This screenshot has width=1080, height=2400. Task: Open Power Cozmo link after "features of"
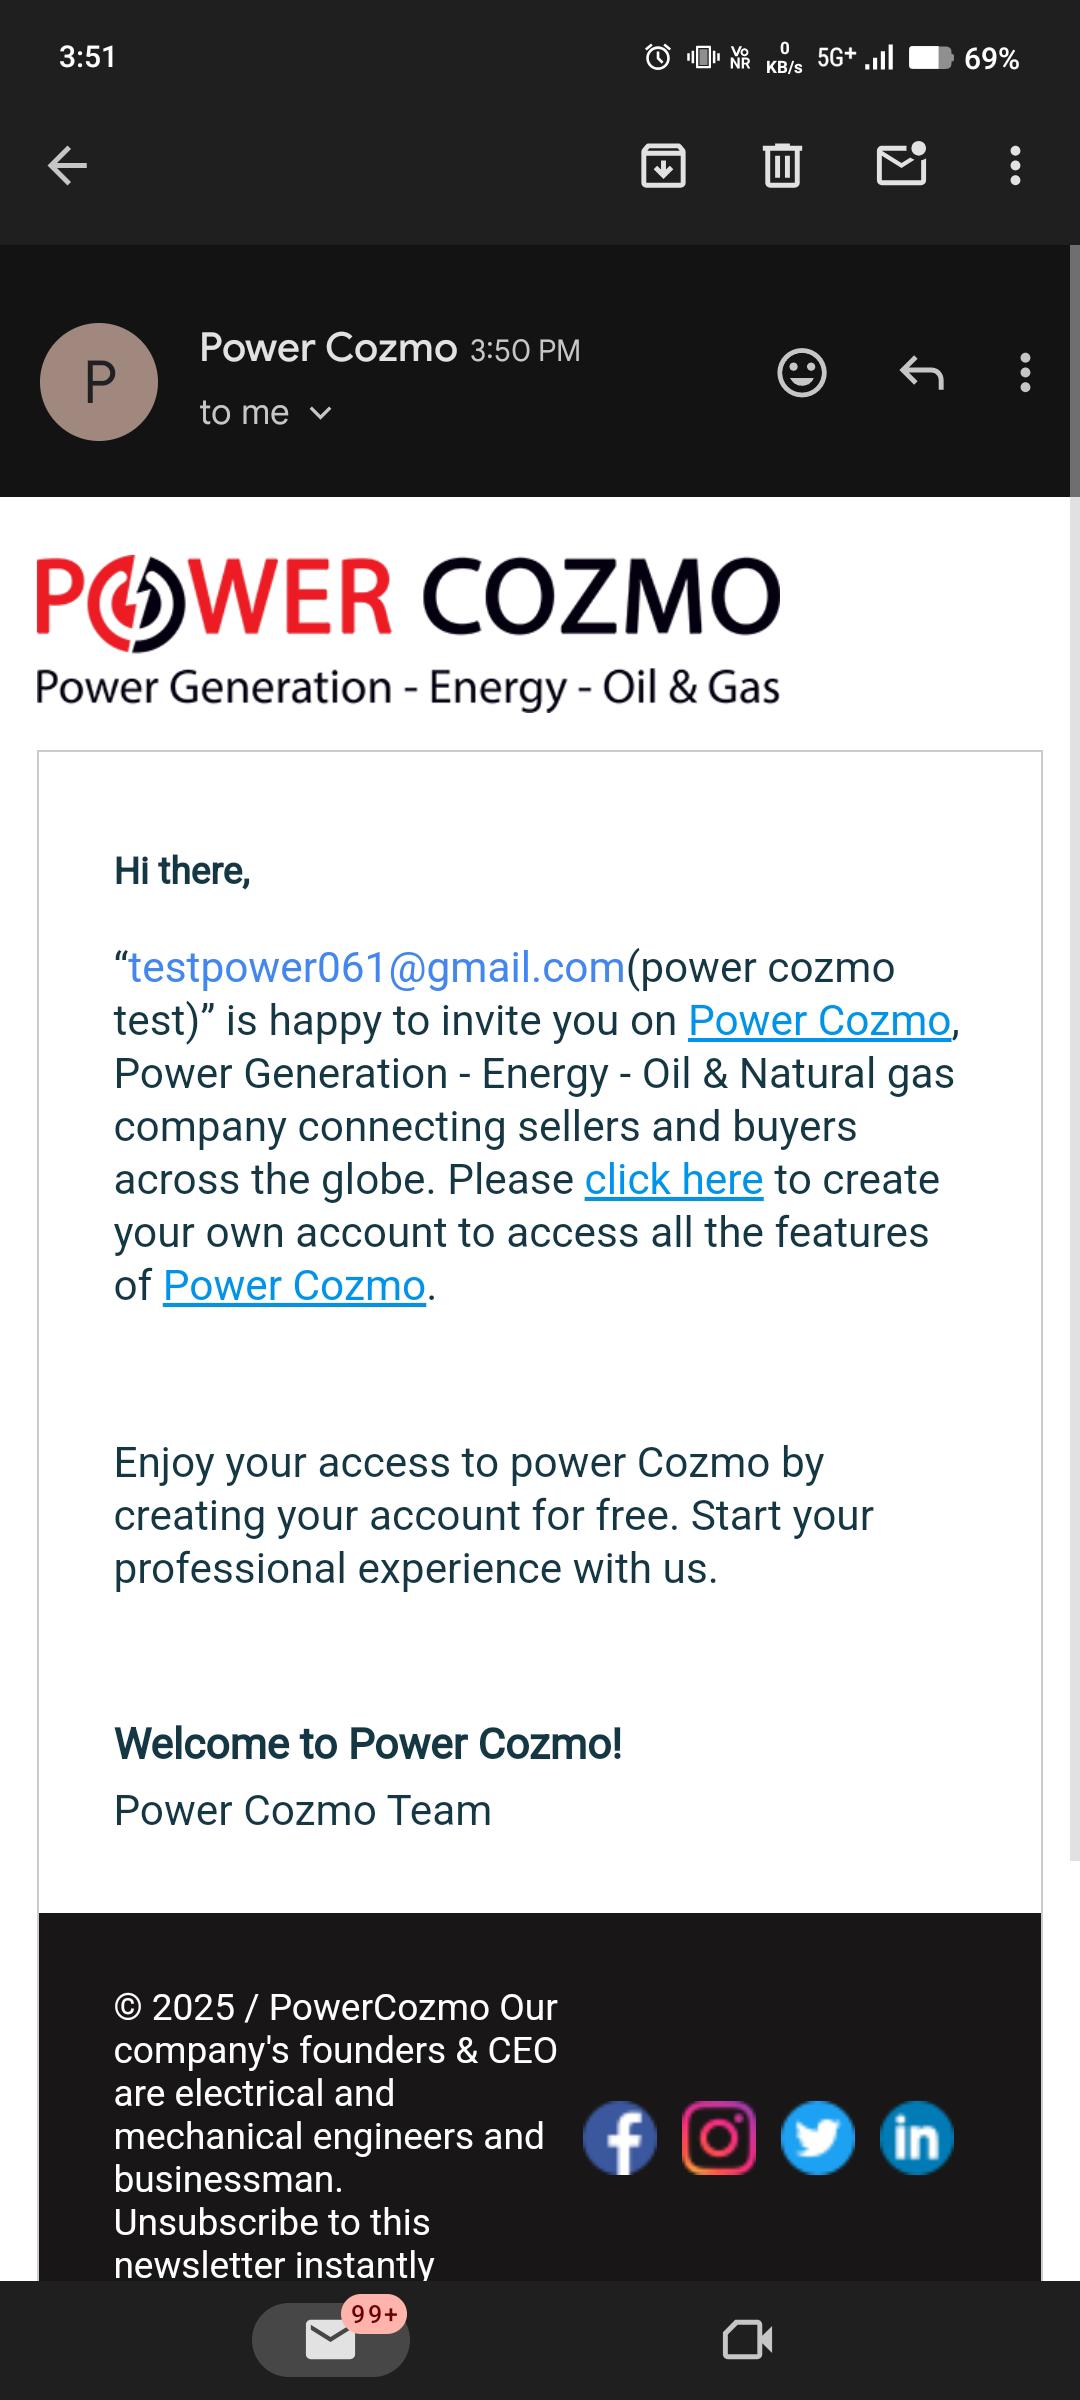coord(294,1286)
